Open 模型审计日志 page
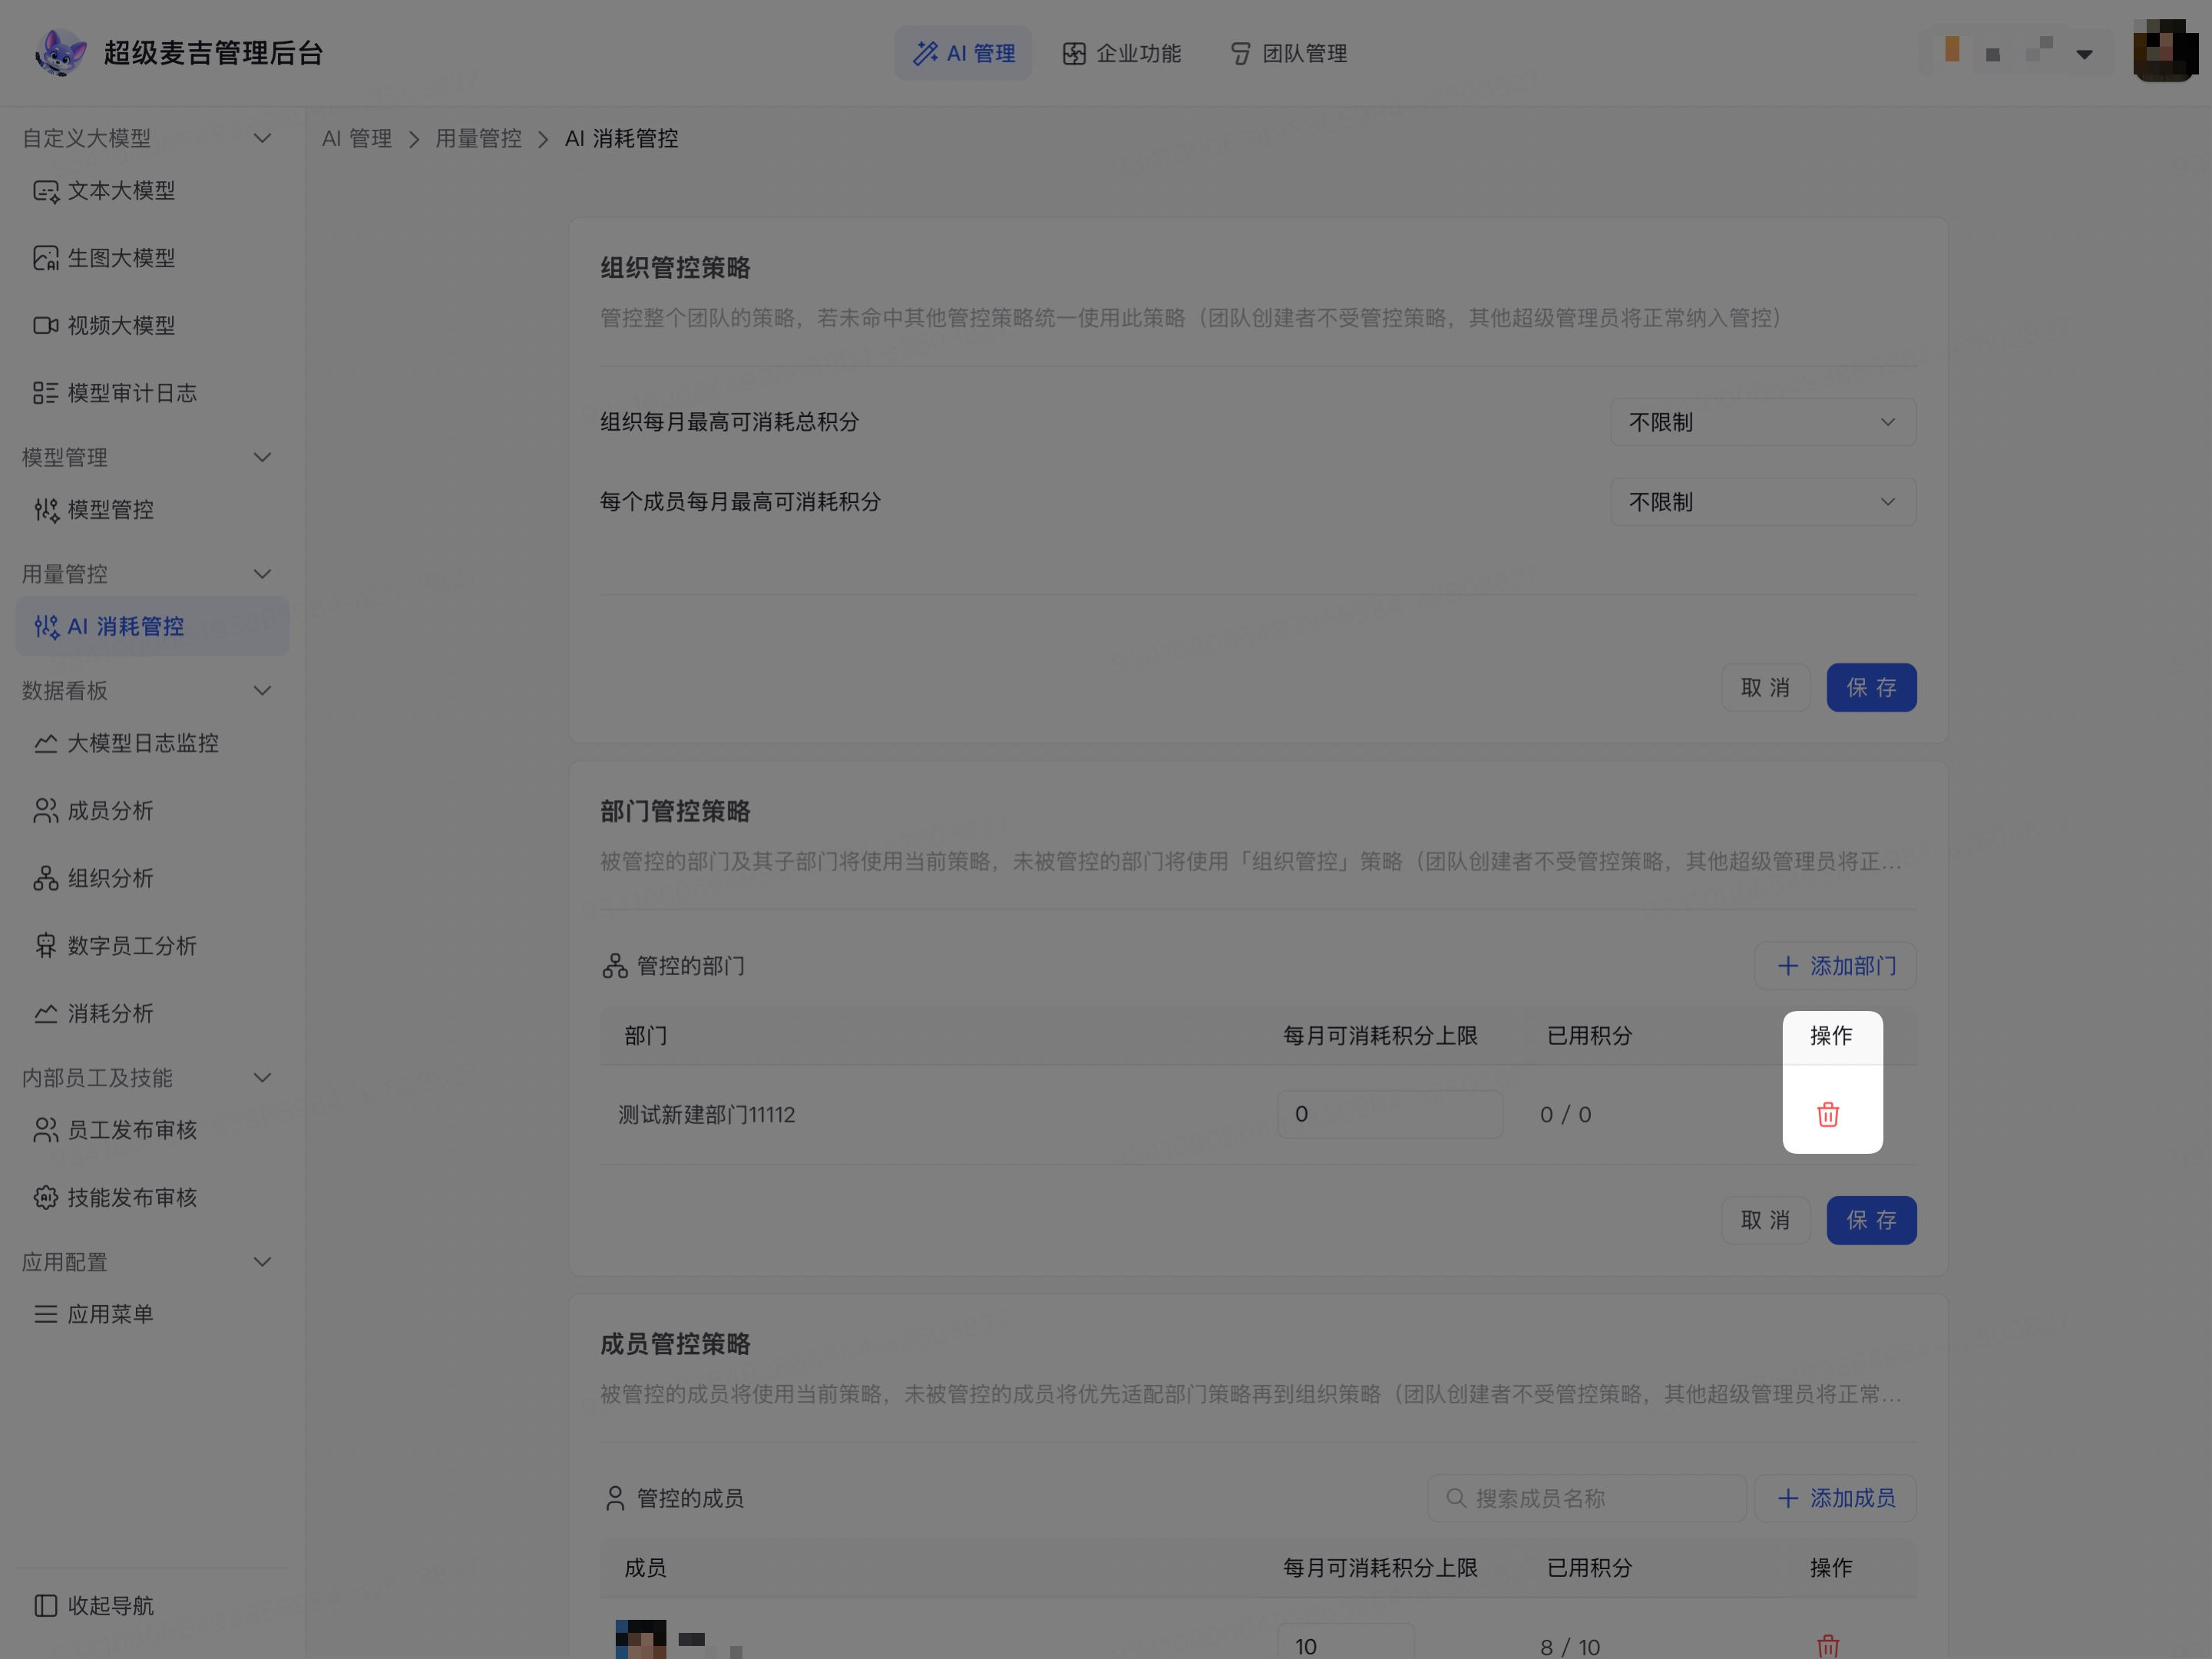Image resolution: width=2212 pixels, height=1659 pixels. point(152,393)
